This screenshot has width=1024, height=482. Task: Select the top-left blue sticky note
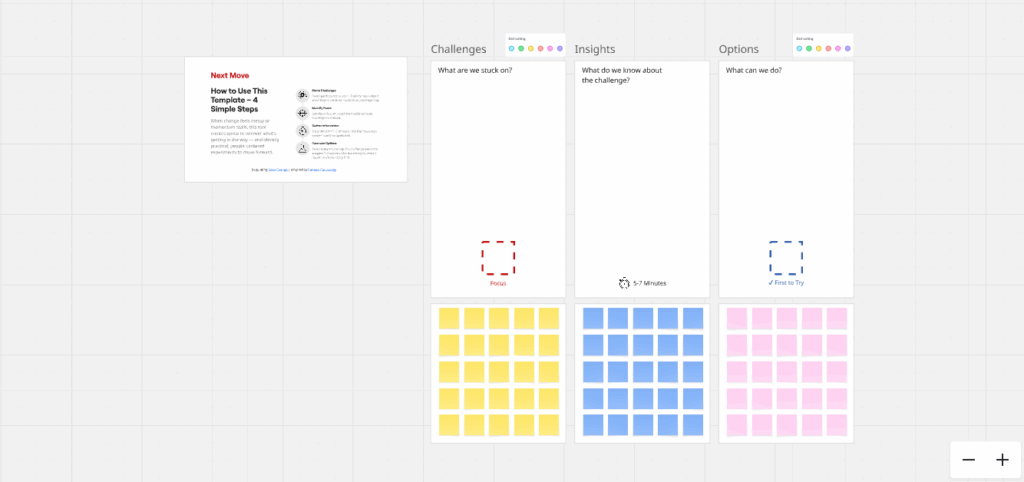593,318
